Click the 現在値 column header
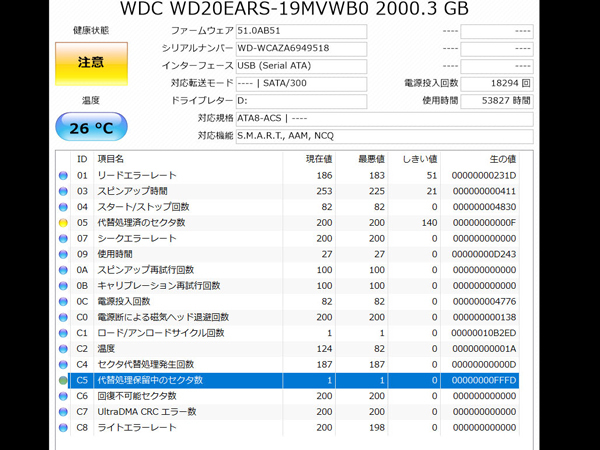 (x=319, y=159)
